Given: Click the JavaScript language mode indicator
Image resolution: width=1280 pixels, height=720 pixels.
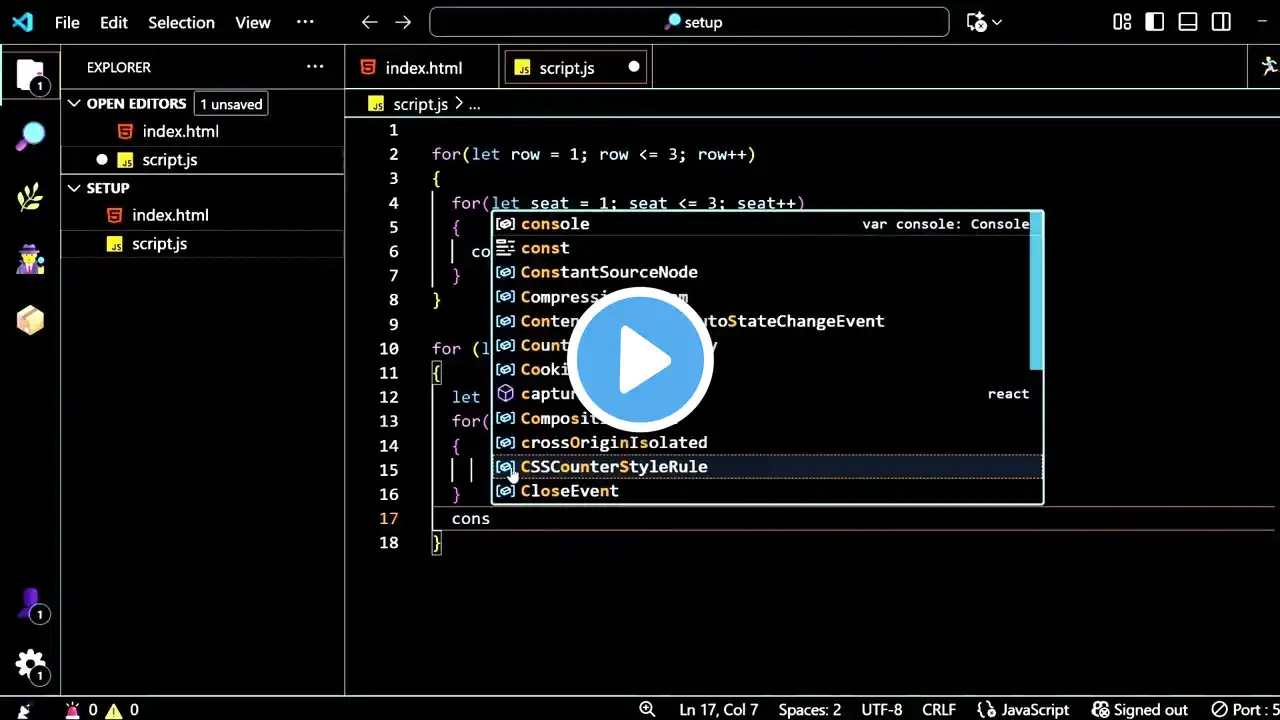Looking at the screenshot, I should coord(1024,709).
